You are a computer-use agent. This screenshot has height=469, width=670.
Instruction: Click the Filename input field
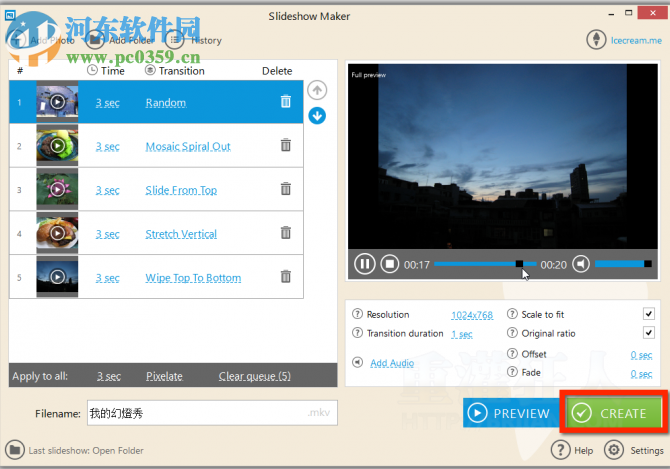(212, 413)
